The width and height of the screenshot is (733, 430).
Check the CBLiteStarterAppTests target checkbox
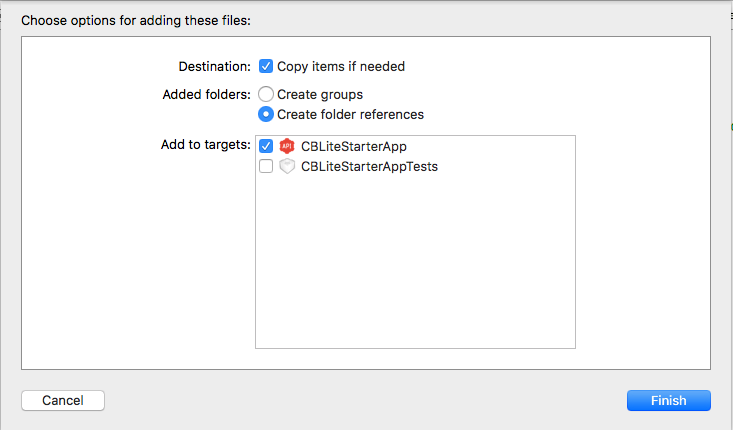point(266,166)
